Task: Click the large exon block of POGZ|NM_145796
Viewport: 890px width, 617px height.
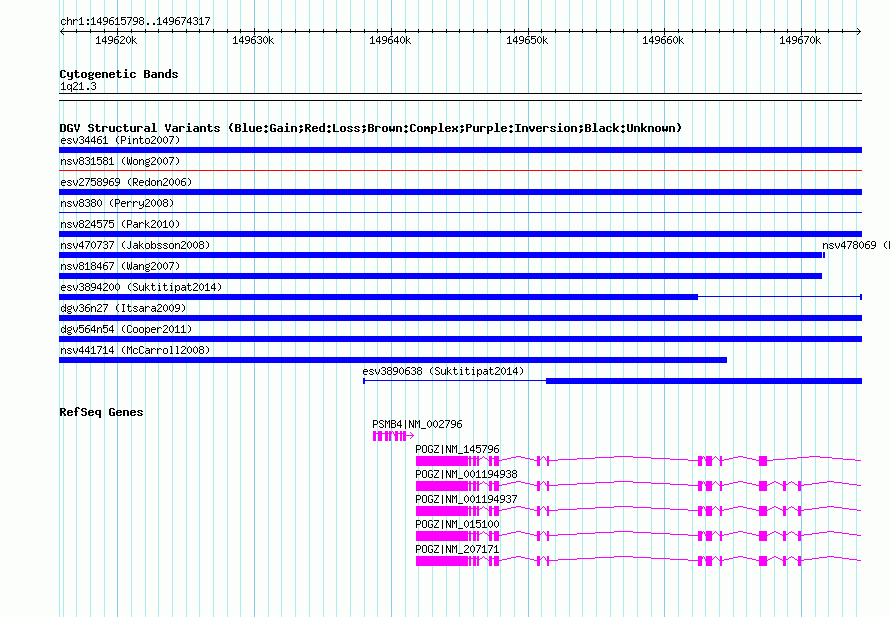Action: click(442, 461)
